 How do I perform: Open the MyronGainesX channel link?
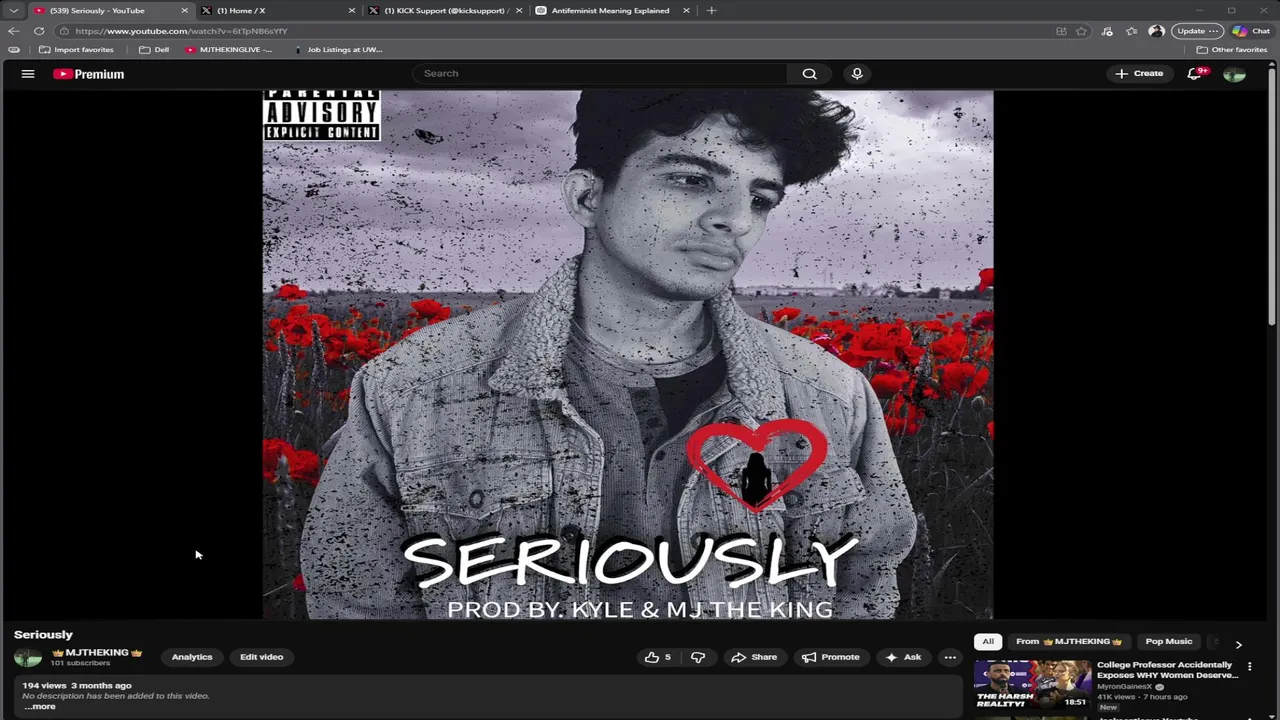(x=1125, y=687)
